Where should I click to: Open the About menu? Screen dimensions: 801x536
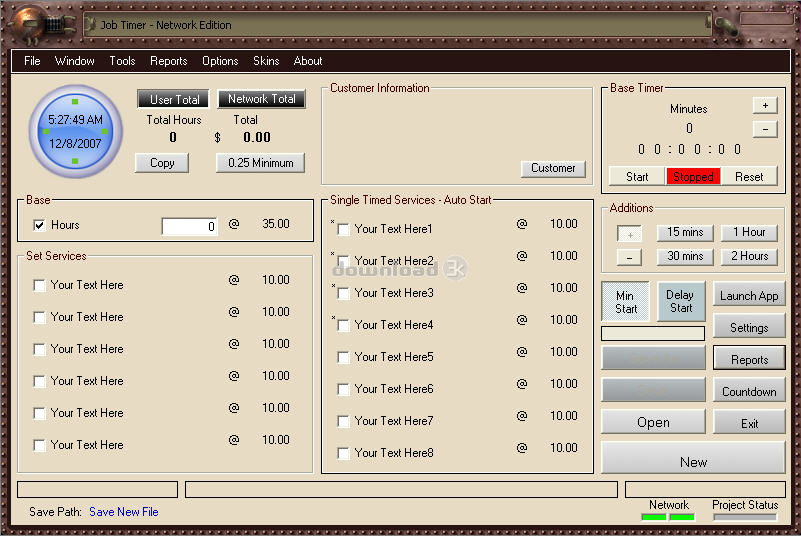(x=308, y=61)
